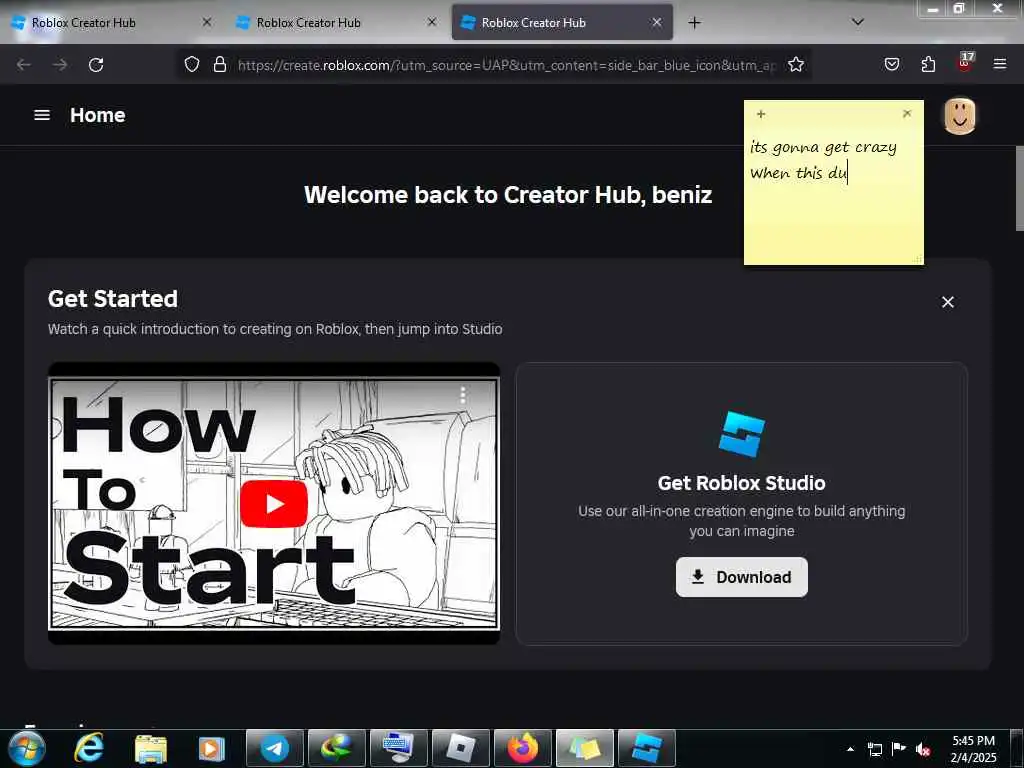The image size is (1024, 768).
Task: Open a new browser tab
Action: [x=694, y=23]
